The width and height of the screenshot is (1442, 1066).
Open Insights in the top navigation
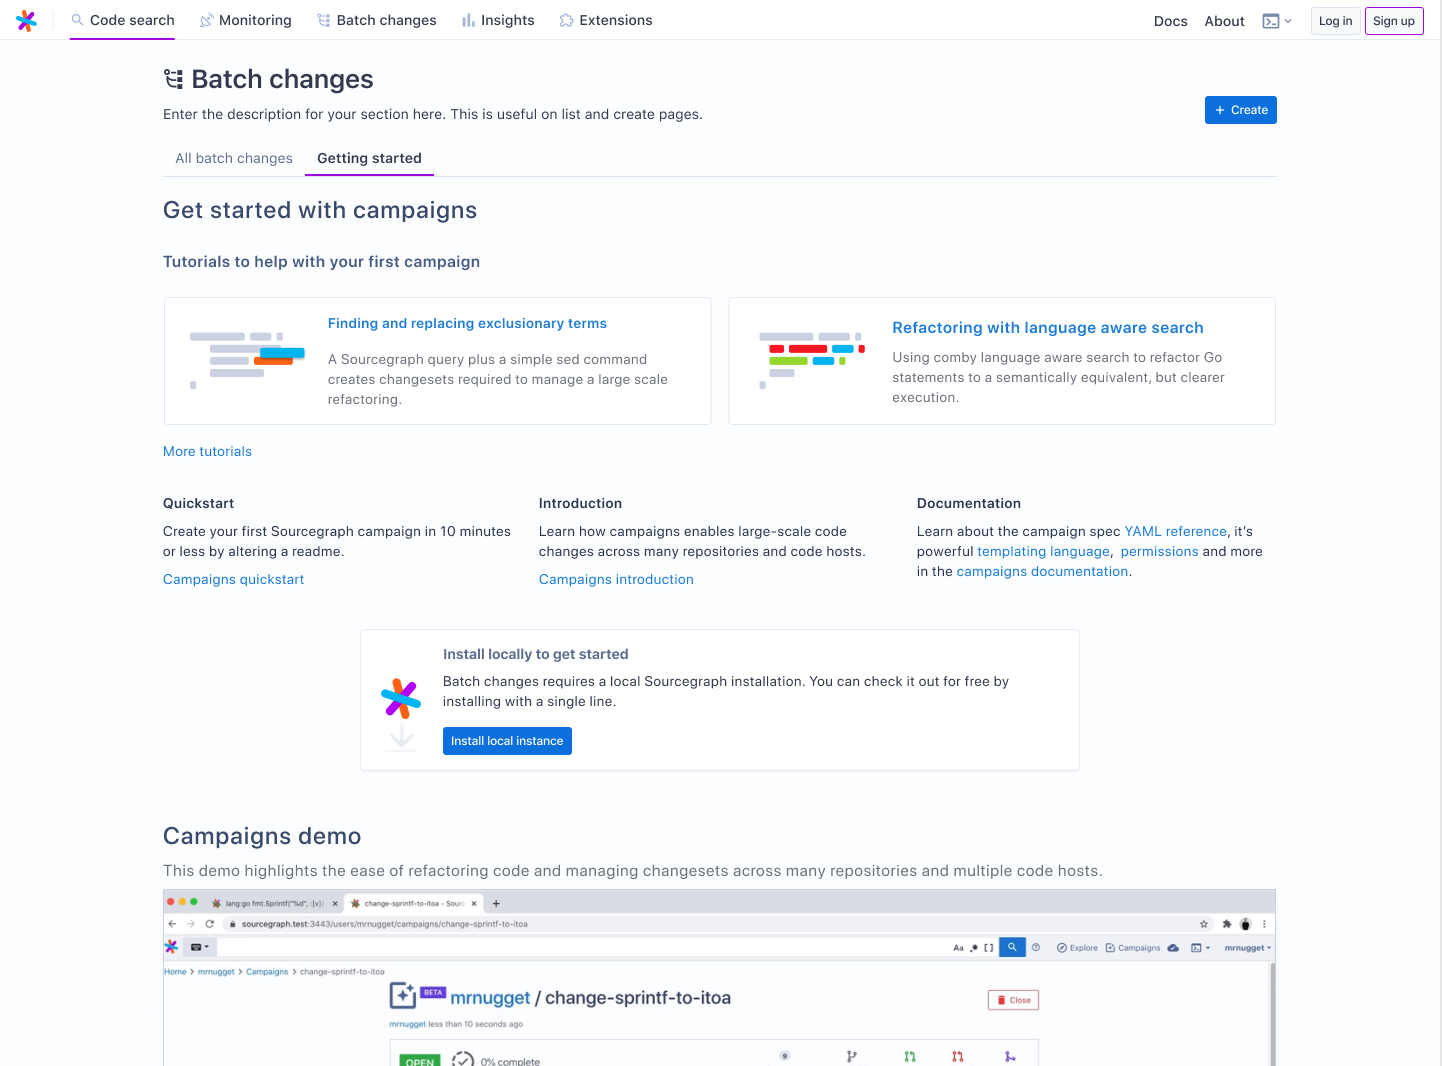(x=498, y=20)
